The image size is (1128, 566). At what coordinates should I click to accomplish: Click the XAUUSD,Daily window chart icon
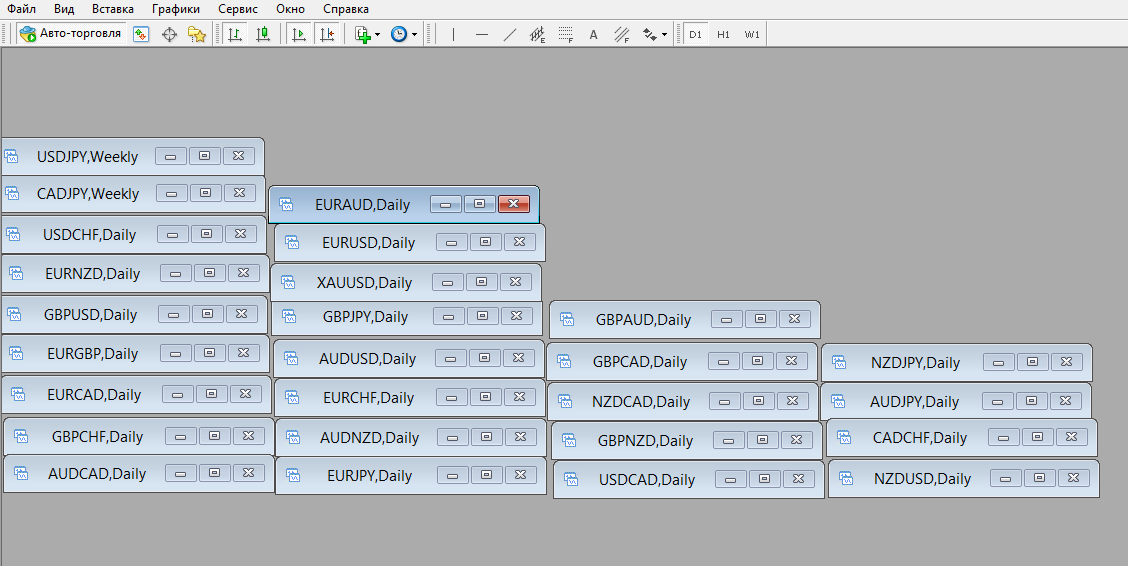coord(288,282)
